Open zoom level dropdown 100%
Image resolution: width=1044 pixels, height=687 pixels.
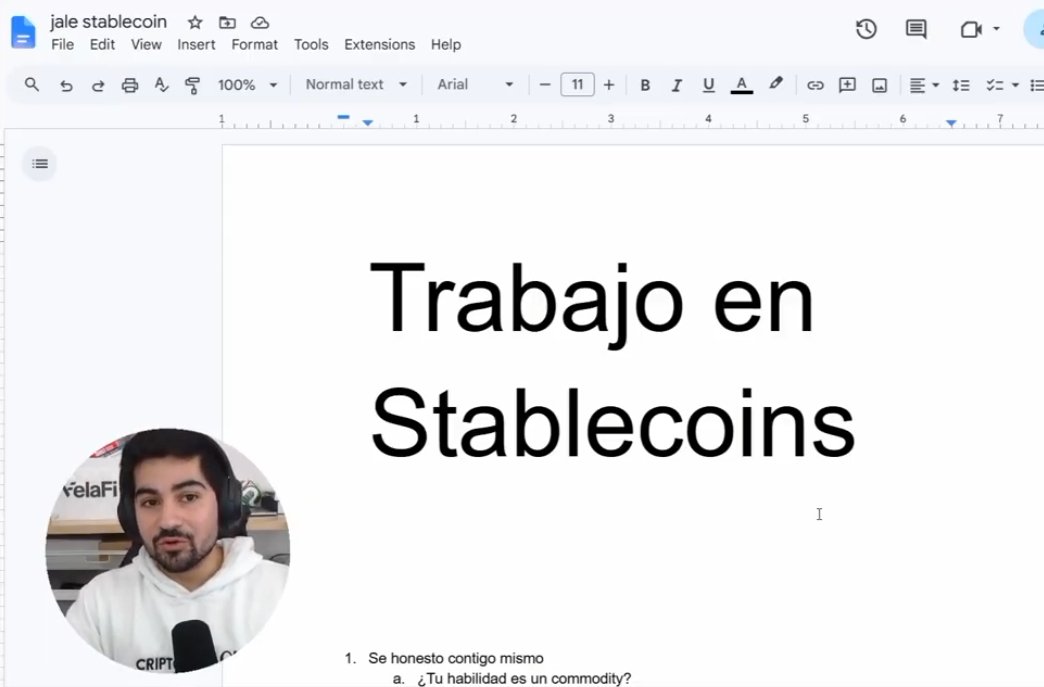(247, 85)
